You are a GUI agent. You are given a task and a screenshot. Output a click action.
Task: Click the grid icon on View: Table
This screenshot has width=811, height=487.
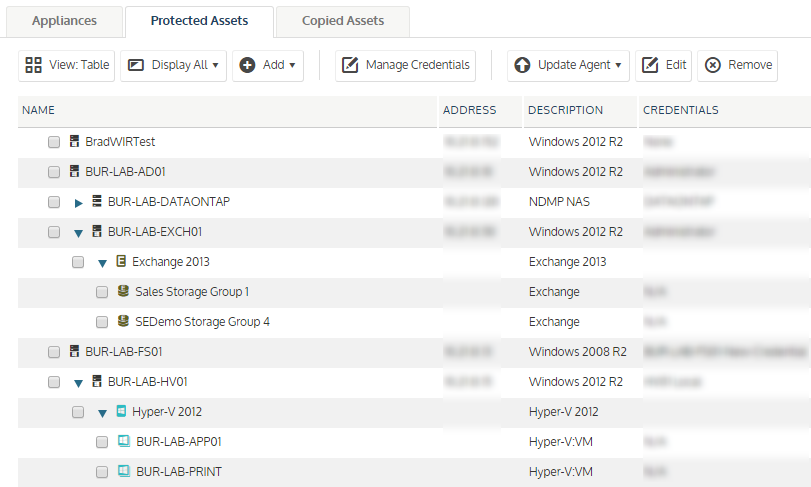point(34,65)
